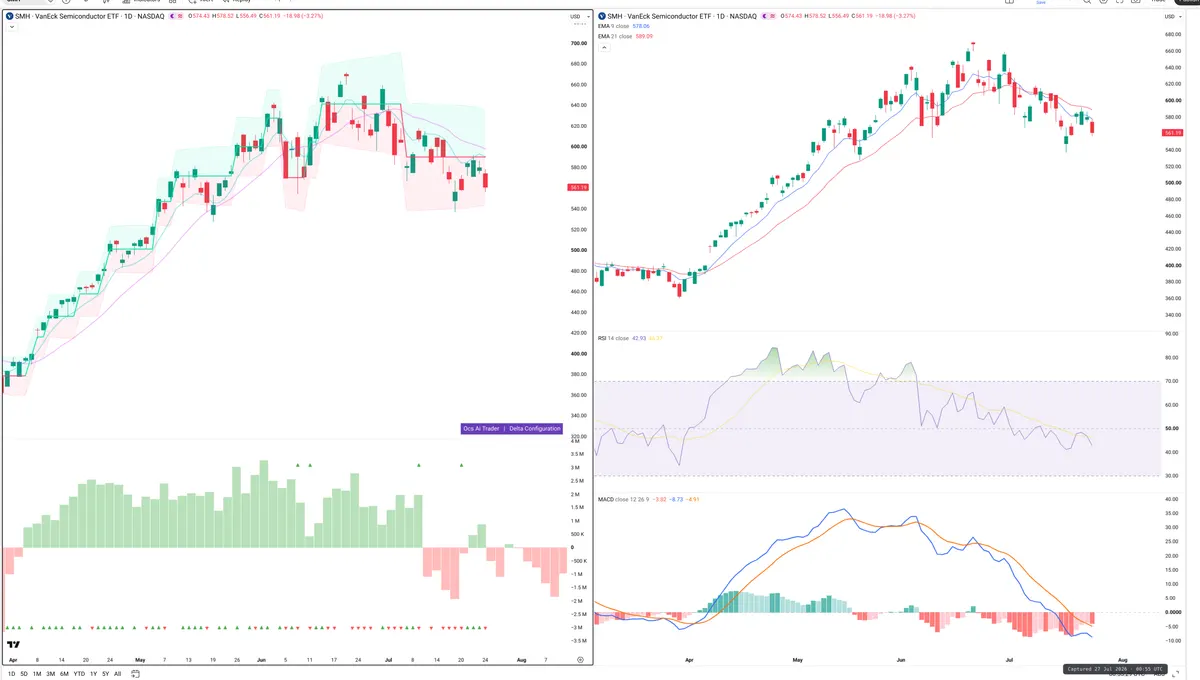Open the TradingView logo on left chart
The height and width of the screenshot is (680, 1200).
pos(14,646)
